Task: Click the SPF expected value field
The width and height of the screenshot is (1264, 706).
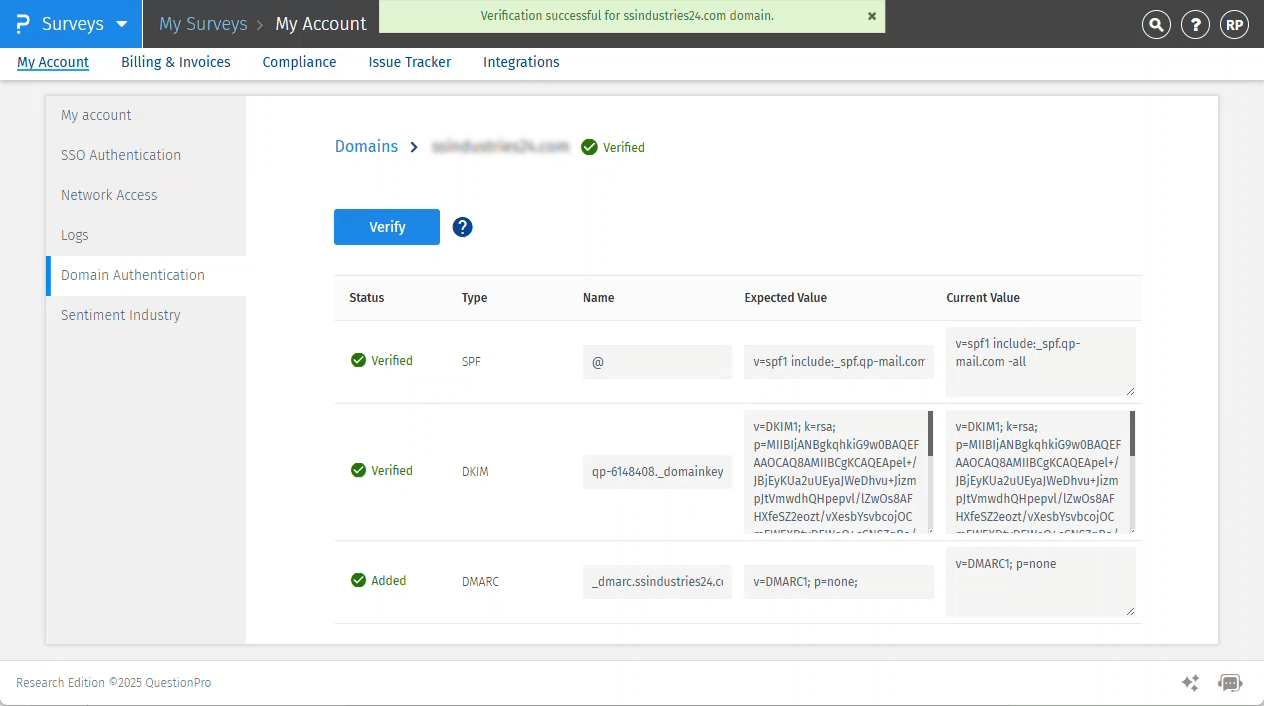Action: (839, 362)
